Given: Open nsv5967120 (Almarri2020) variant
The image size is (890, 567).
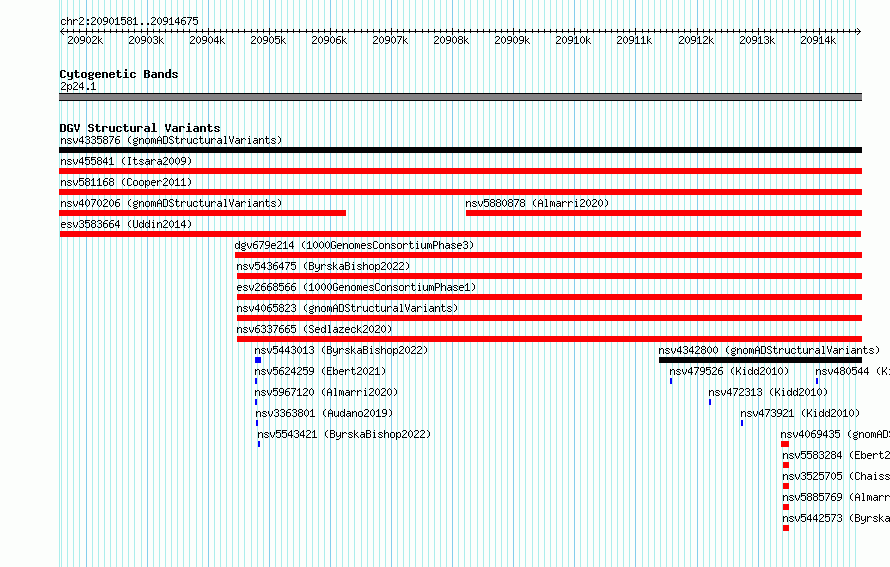Looking at the screenshot, I should coord(326,392).
